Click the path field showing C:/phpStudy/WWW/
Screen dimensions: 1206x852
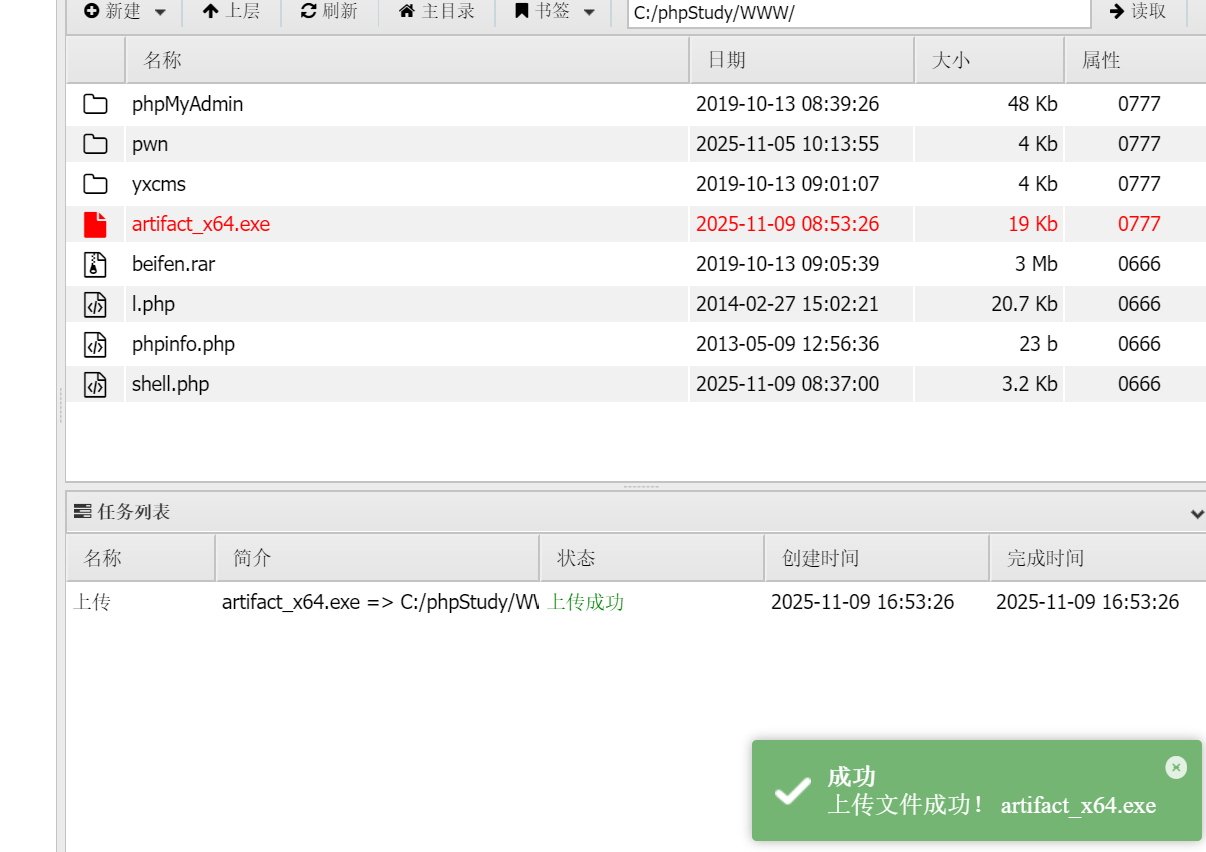click(x=859, y=13)
